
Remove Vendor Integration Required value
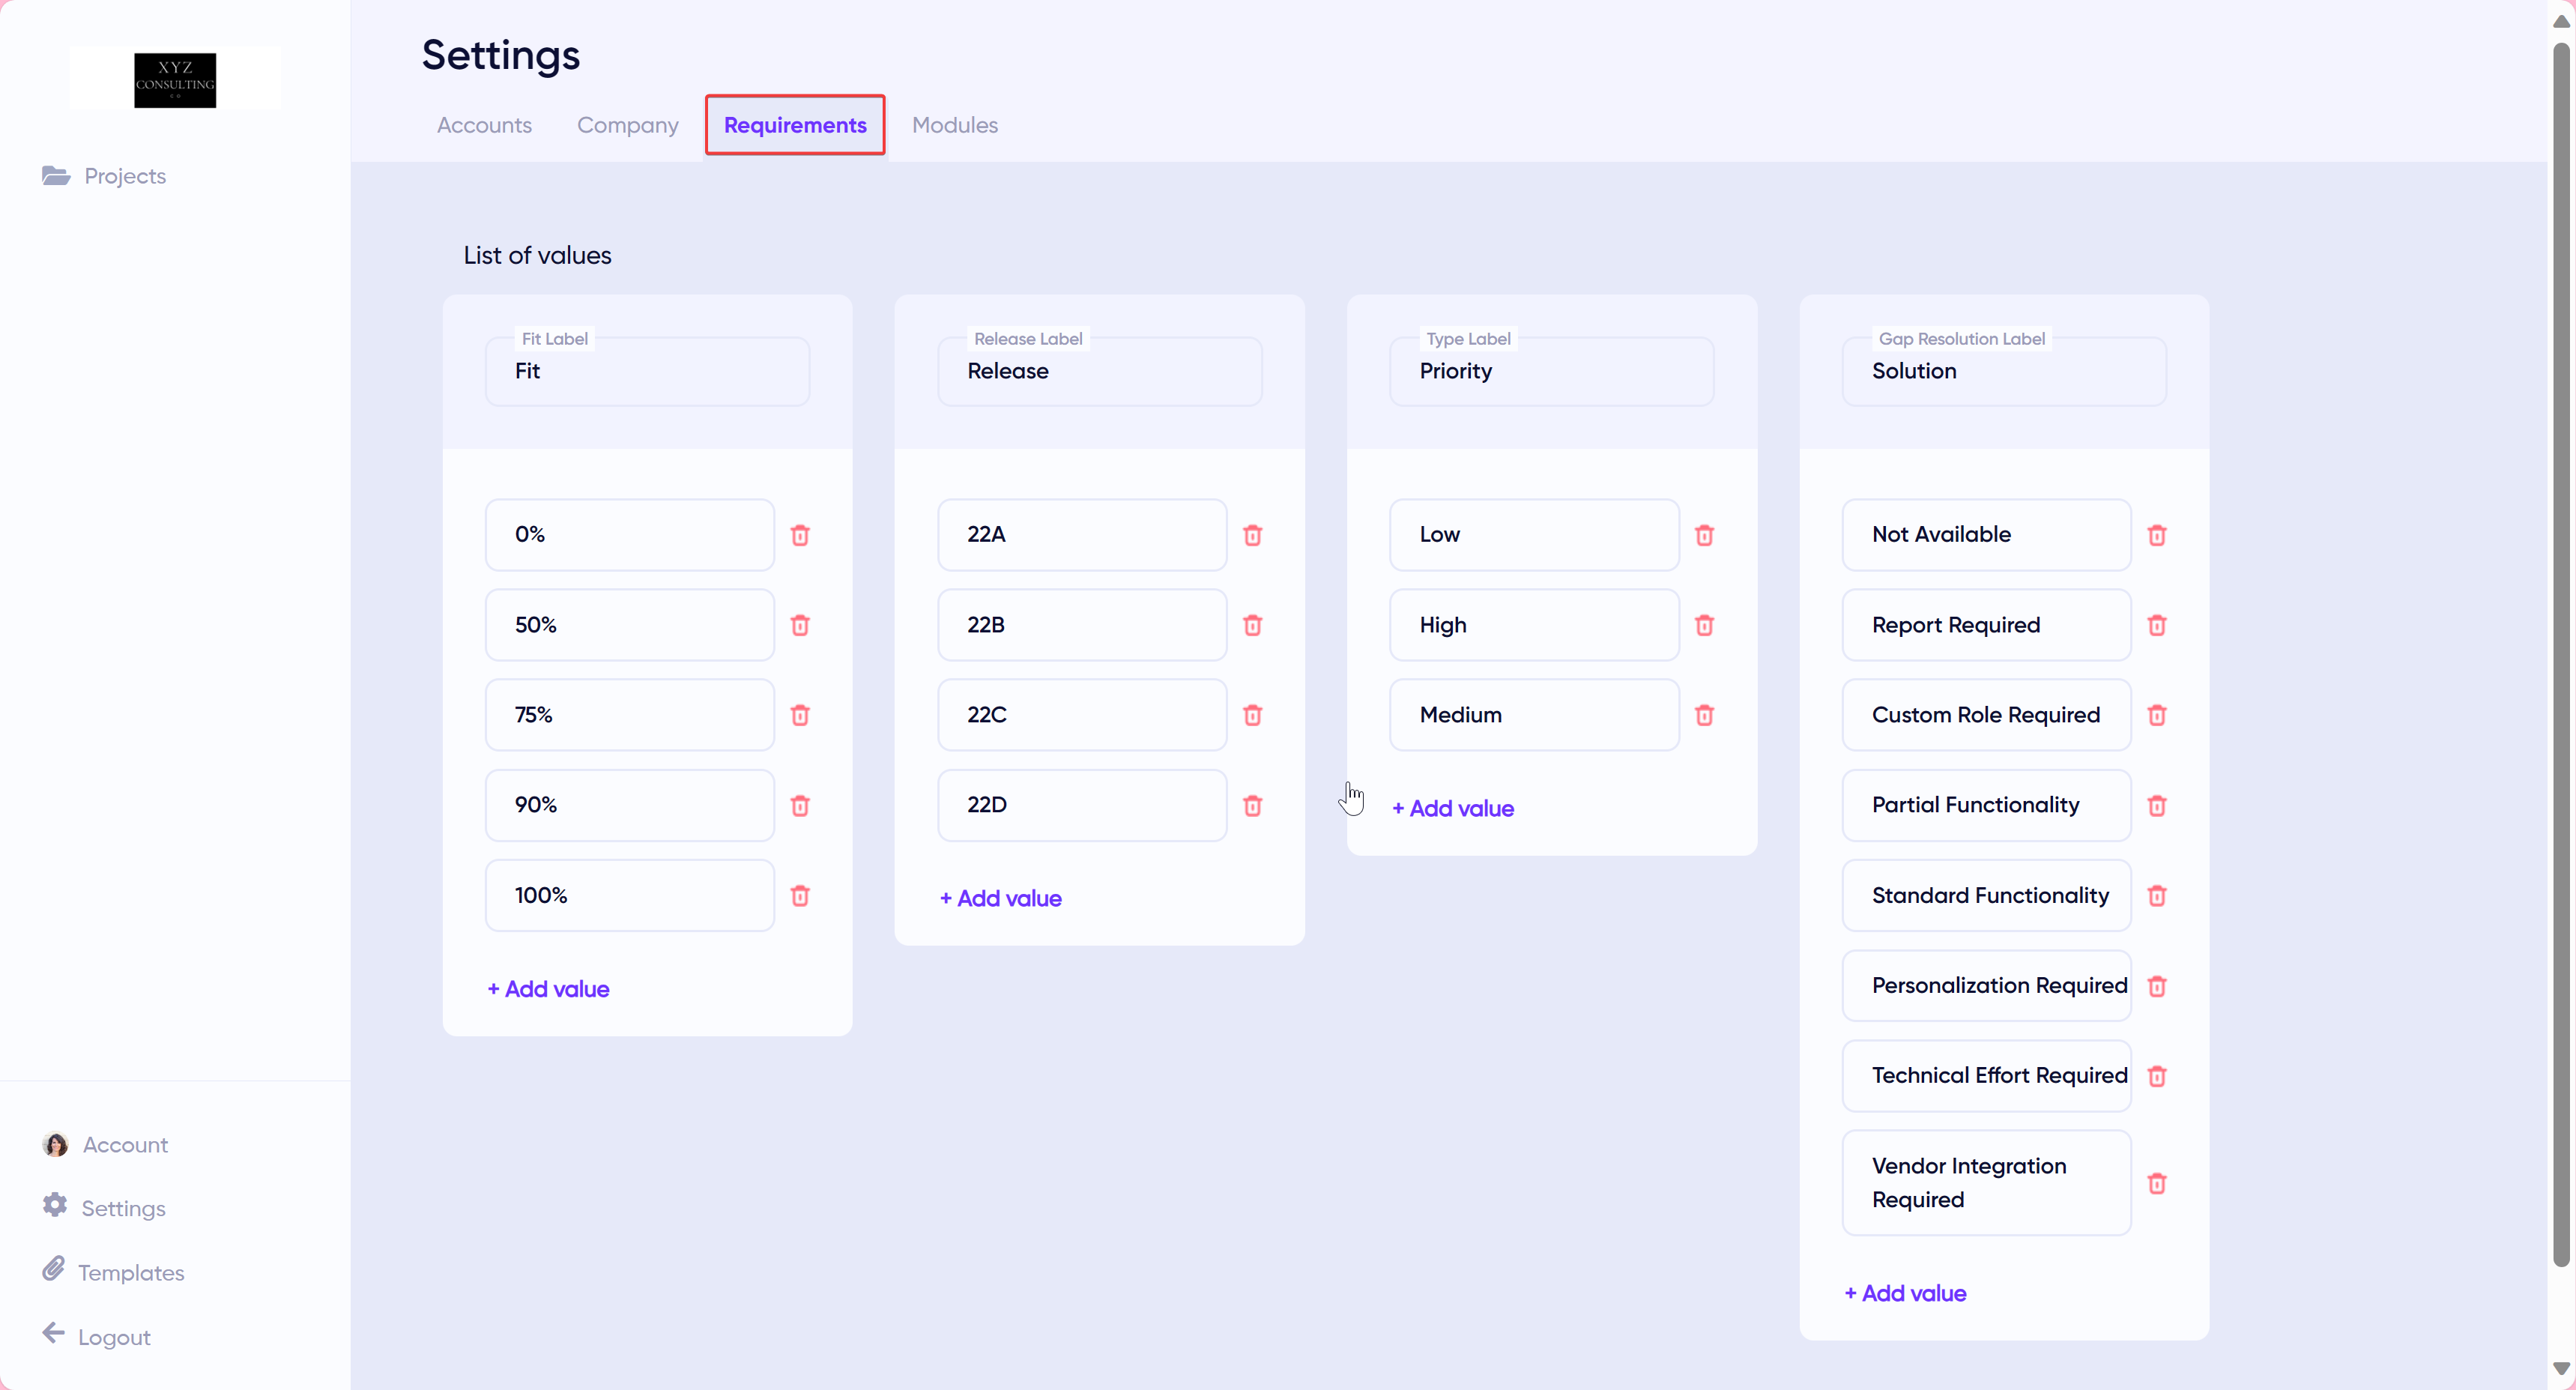click(x=2157, y=1184)
